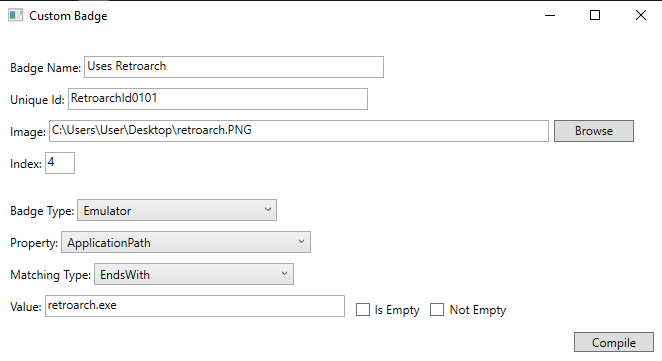
Task: Focus the Badge Name text field
Action: [x=234, y=67]
